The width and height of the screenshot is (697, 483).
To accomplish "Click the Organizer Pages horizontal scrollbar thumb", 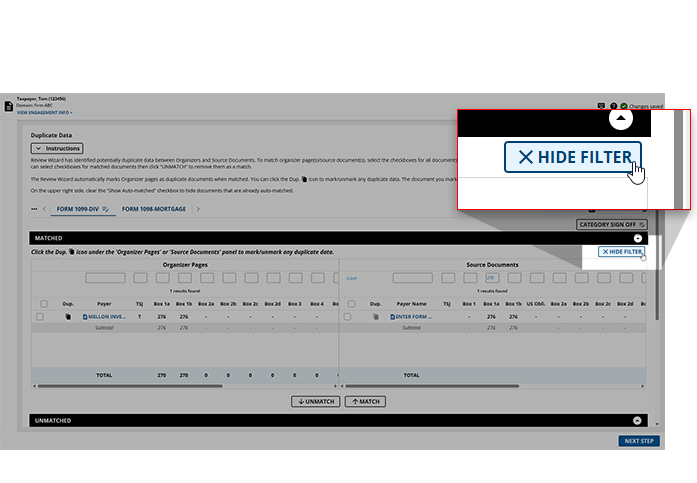I will coord(130,386).
